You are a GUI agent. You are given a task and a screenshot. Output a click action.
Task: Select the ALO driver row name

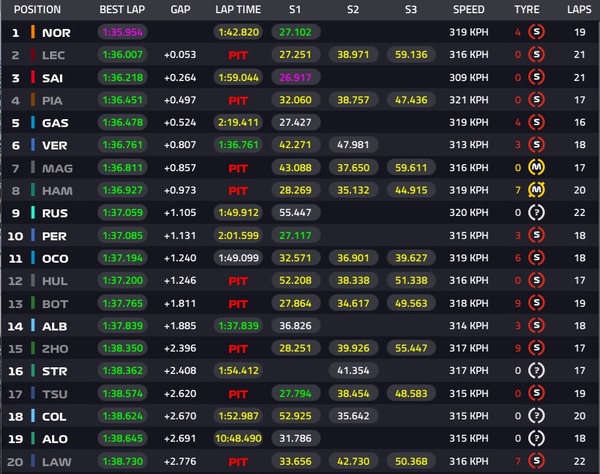pyautogui.click(x=55, y=439)
